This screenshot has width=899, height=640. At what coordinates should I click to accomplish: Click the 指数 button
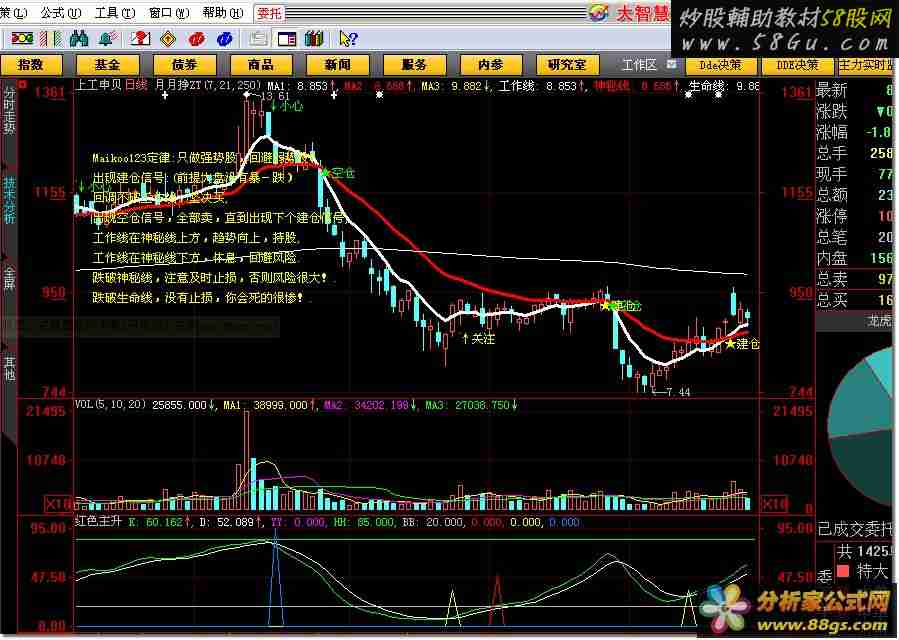coord(31,65)
